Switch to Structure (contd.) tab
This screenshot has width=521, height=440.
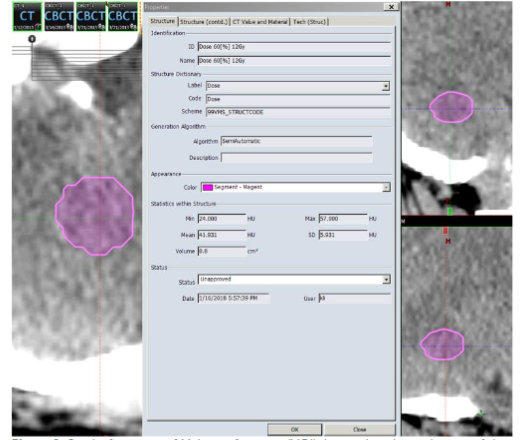tap(204, 22)
